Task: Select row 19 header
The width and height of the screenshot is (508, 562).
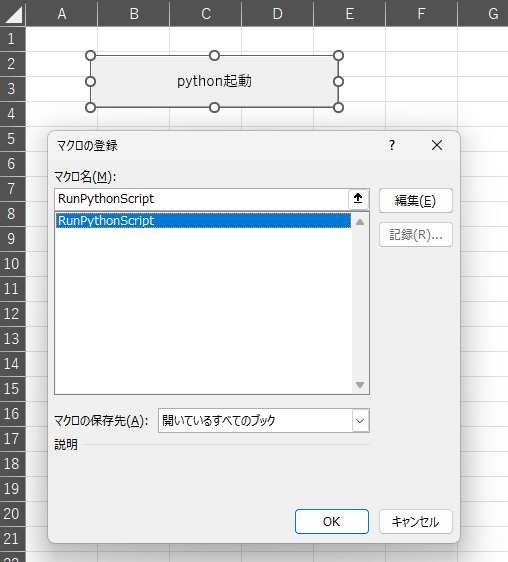Action: [13, 489]
